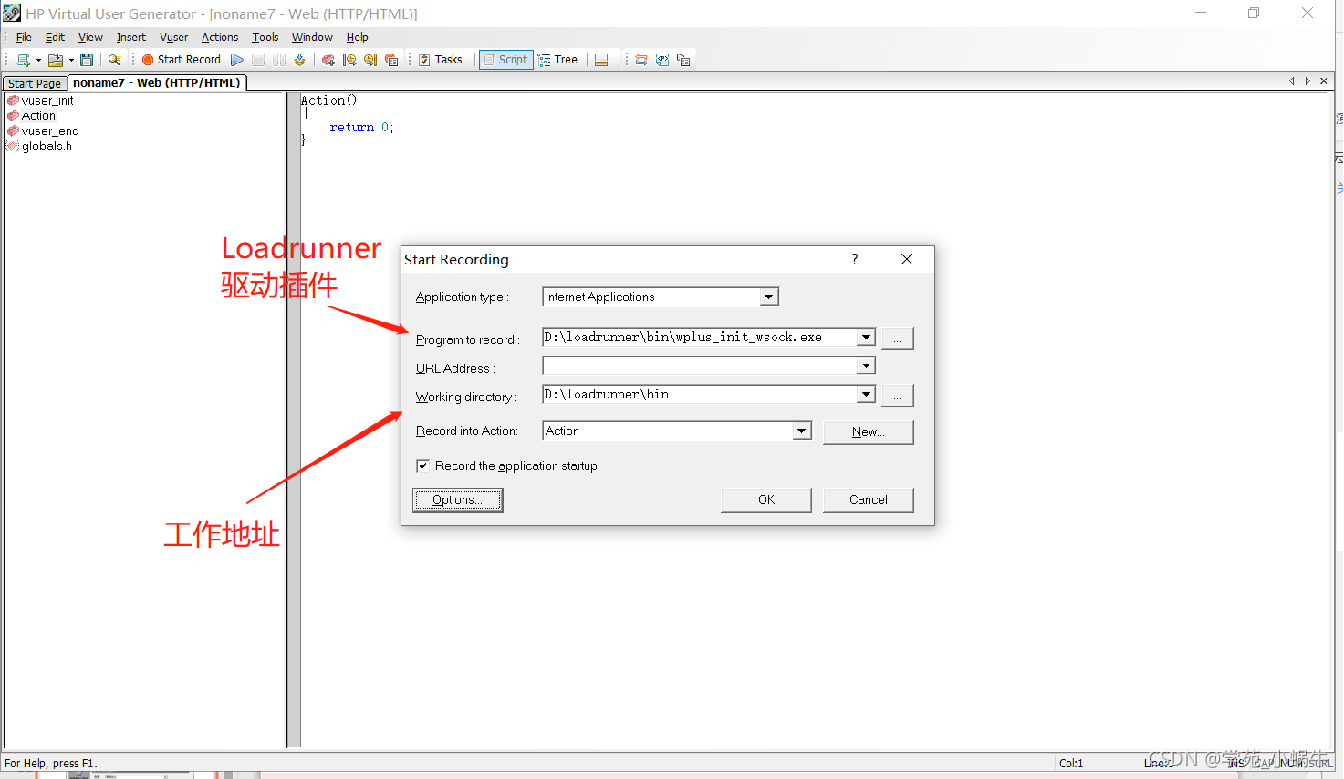This screenshot has width=1344, height=779.
Task: Click the insert start transaction icon
Action: (x=349, y=60)
